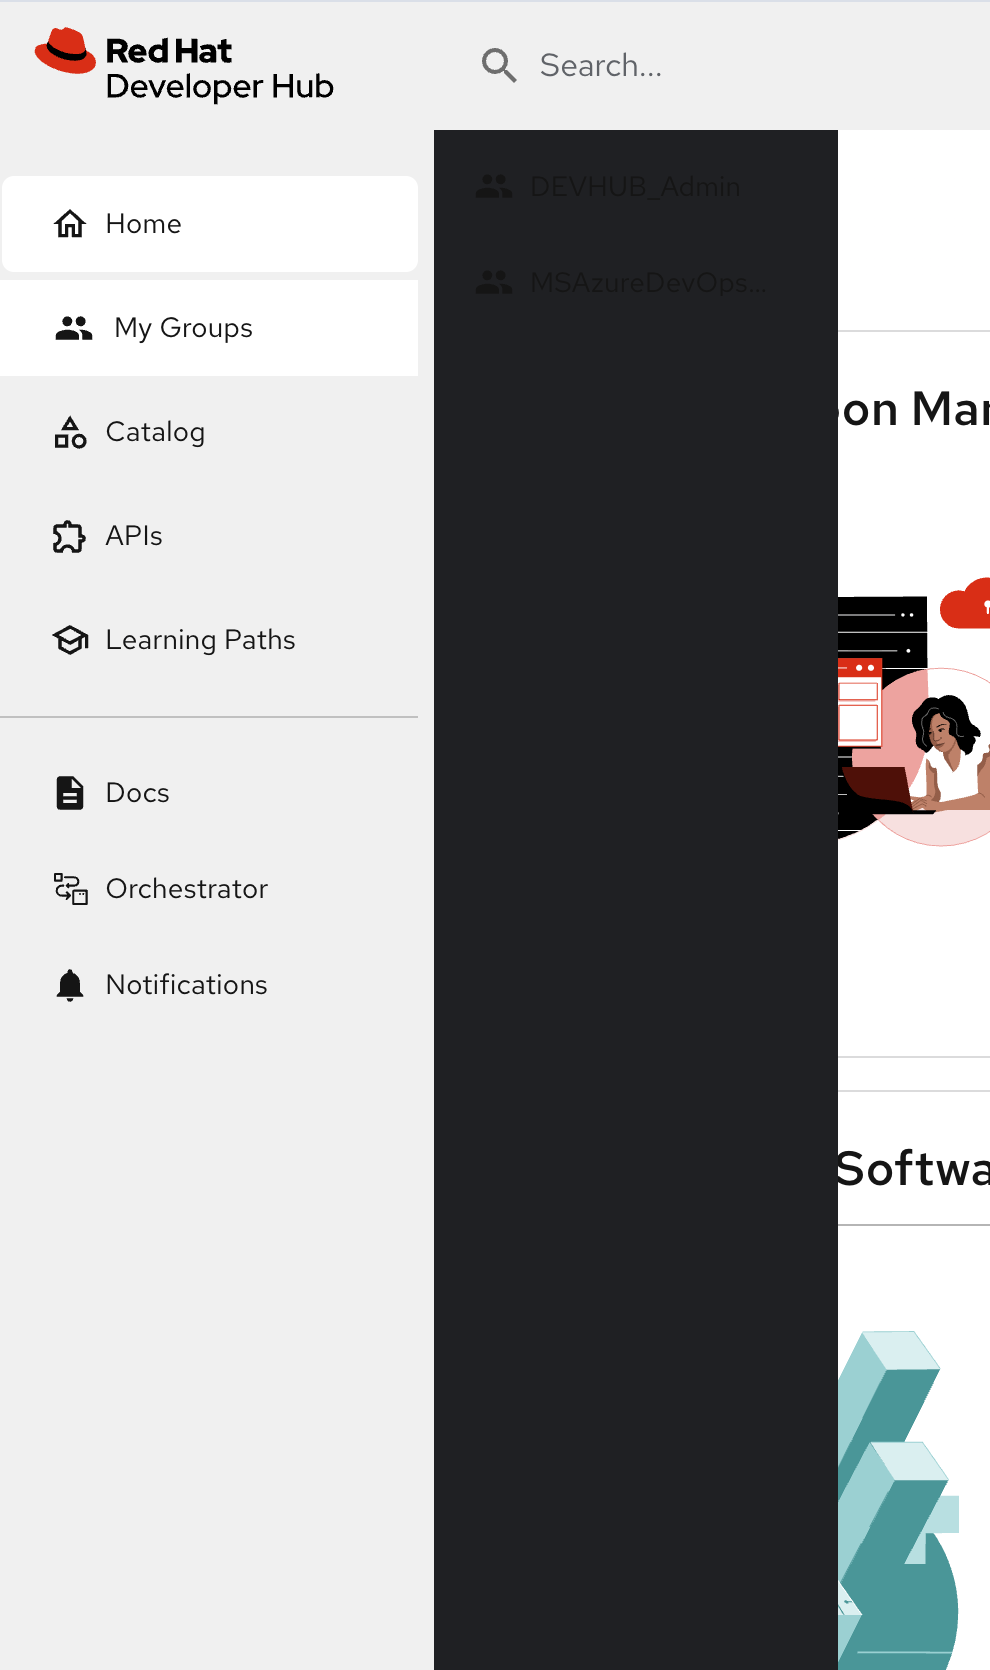Click the red fedora Red Hat logo
This screenshot has height=1670, width=990.
[65, 51]
